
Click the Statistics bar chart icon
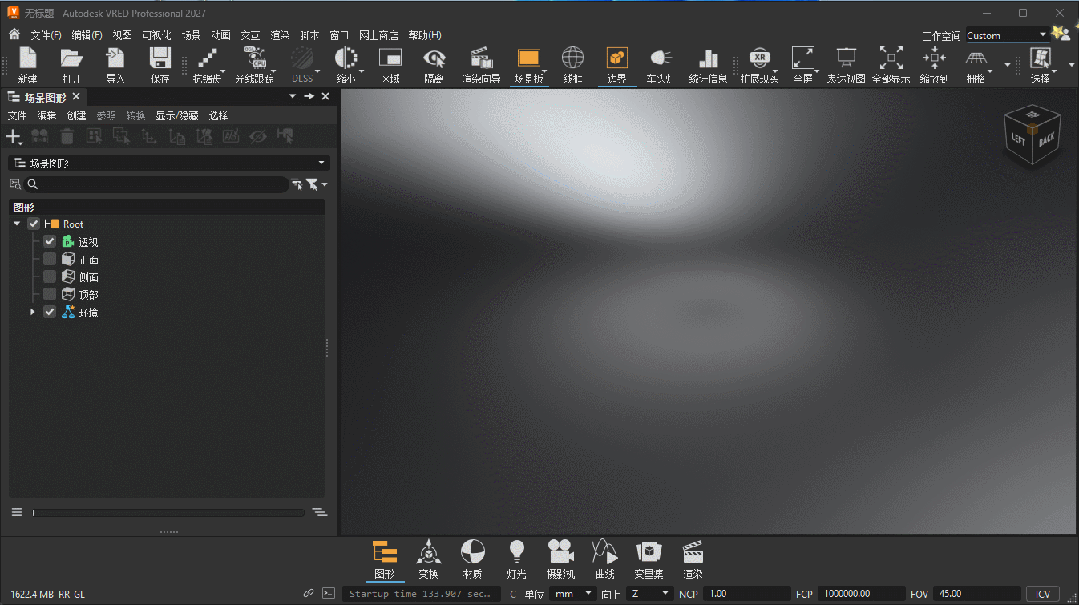(x=707, y=59)
